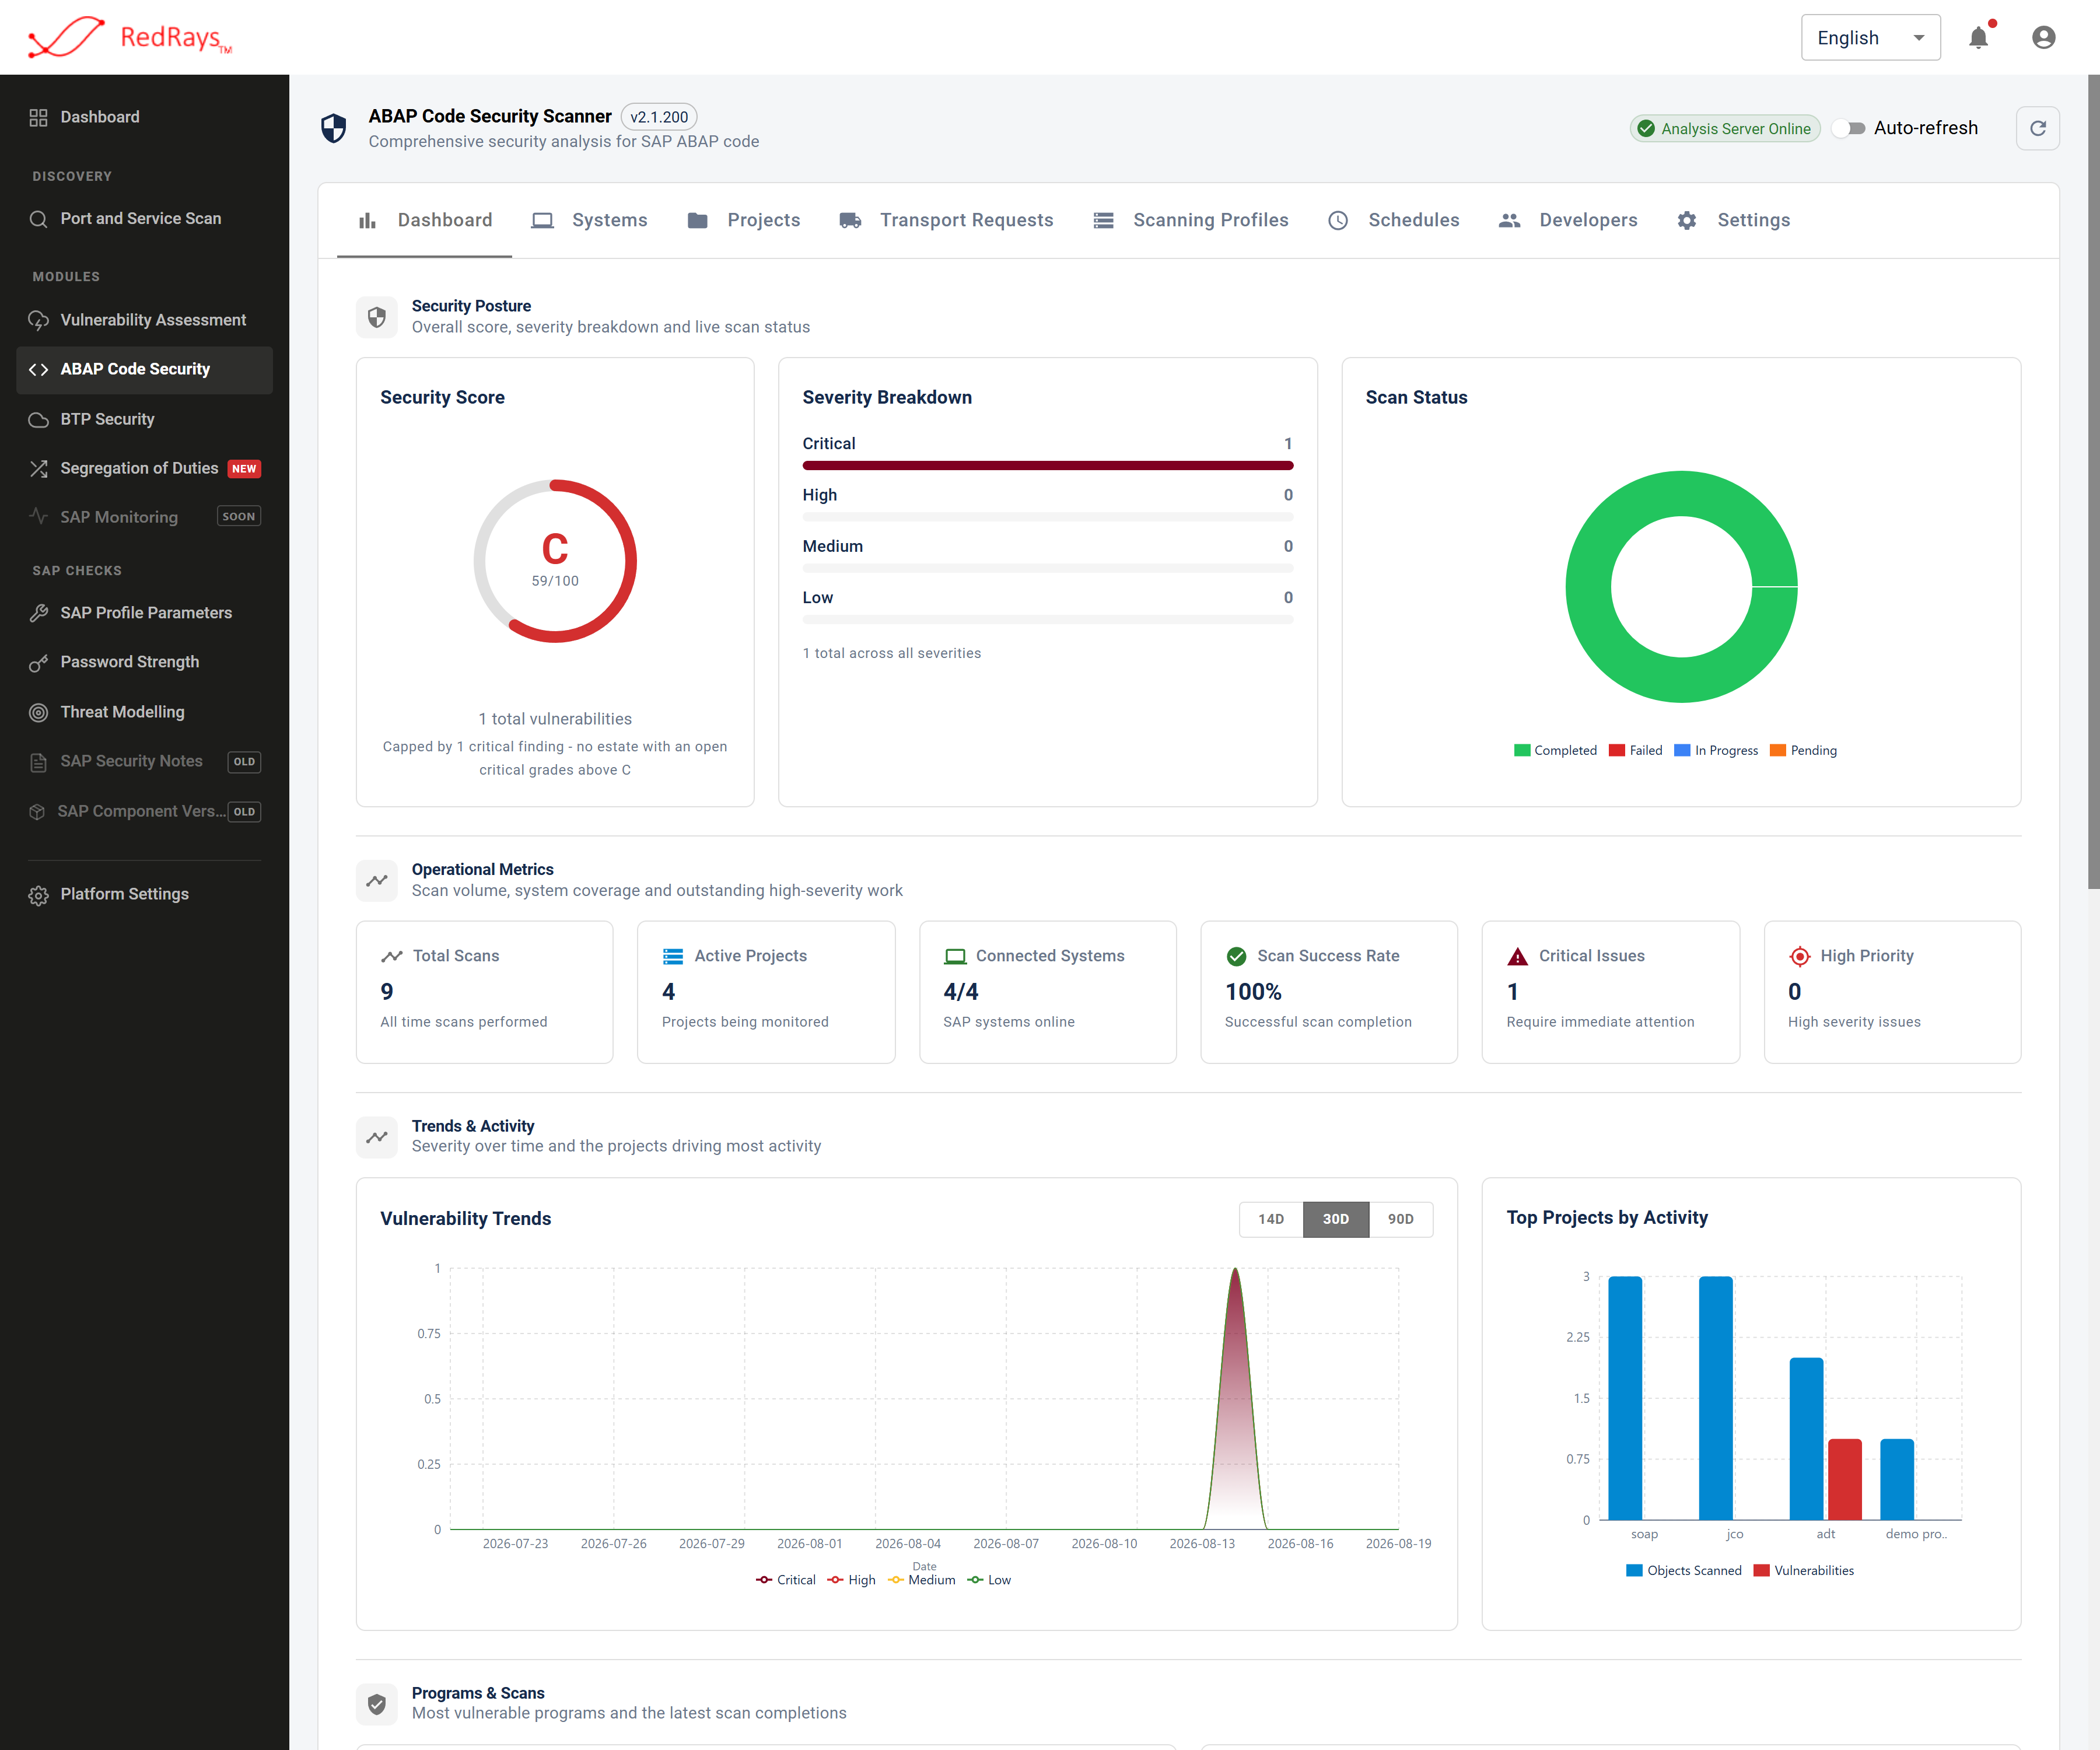Go to BTP Security module
2100x1750 pixels.
144,419
